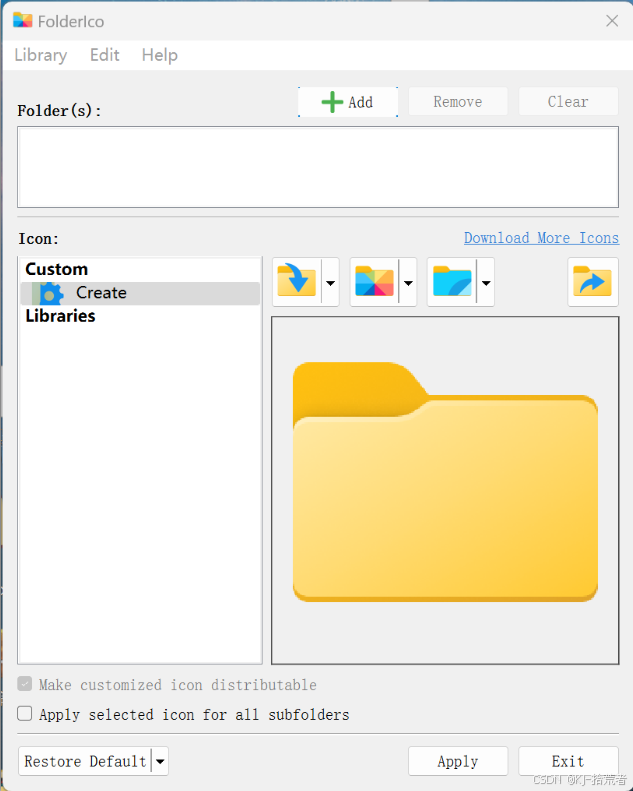
Task: Open the Help menu
Action: click(159, 55)
